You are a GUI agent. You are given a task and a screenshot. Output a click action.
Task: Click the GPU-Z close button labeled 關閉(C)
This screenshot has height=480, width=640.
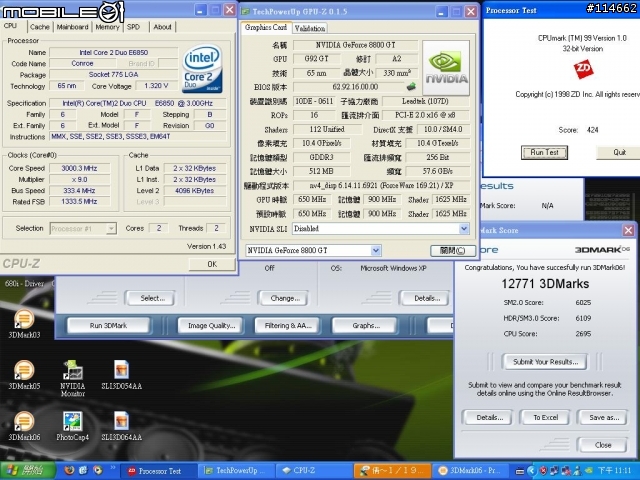[452, 250]
